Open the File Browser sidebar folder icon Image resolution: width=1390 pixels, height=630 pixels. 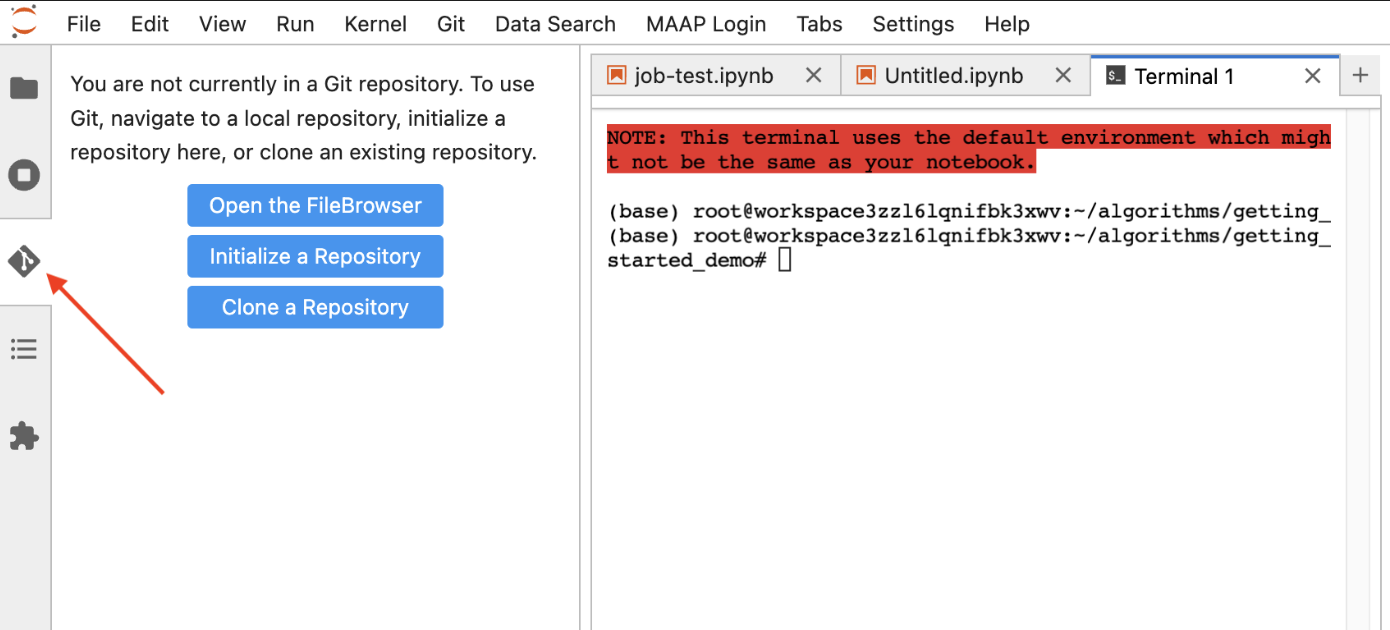[x=24, y=88]
